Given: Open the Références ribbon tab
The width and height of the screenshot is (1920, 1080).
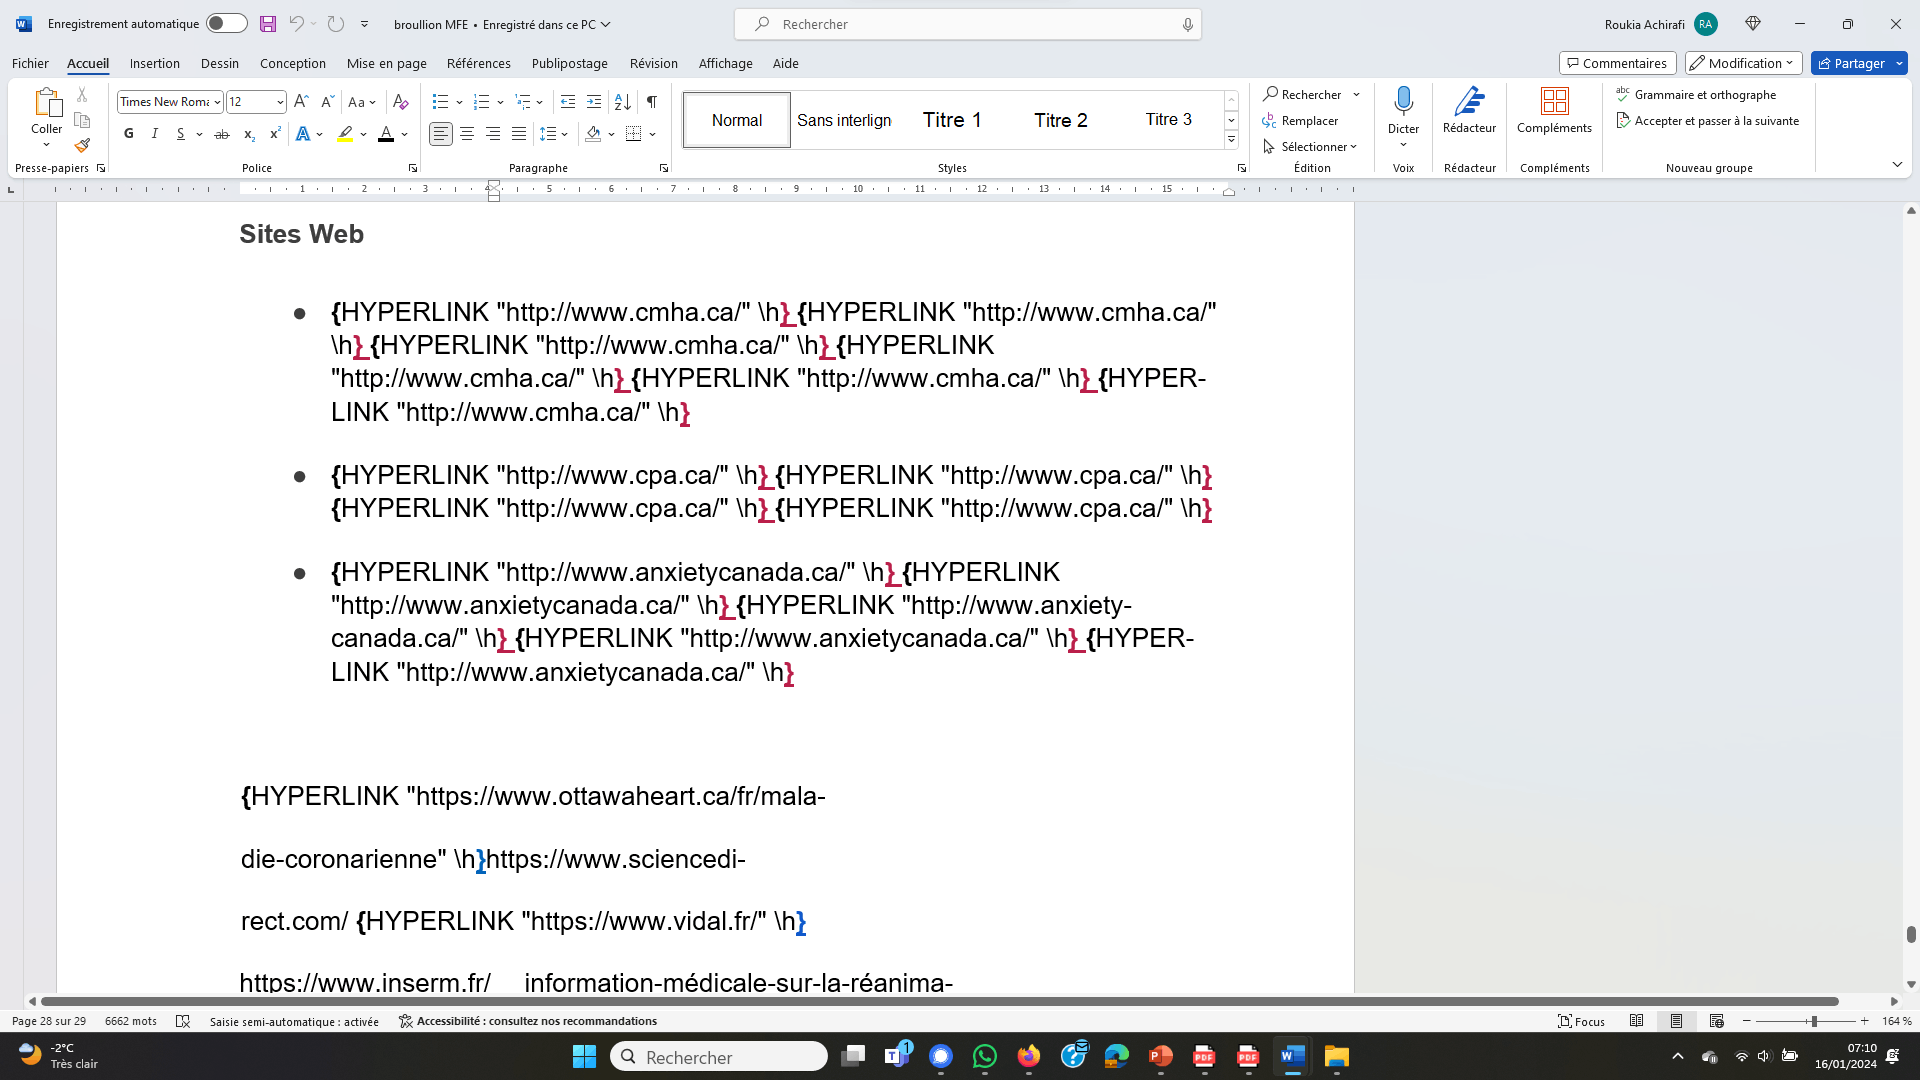Looking at the screenshot, I should click(478, 63).
